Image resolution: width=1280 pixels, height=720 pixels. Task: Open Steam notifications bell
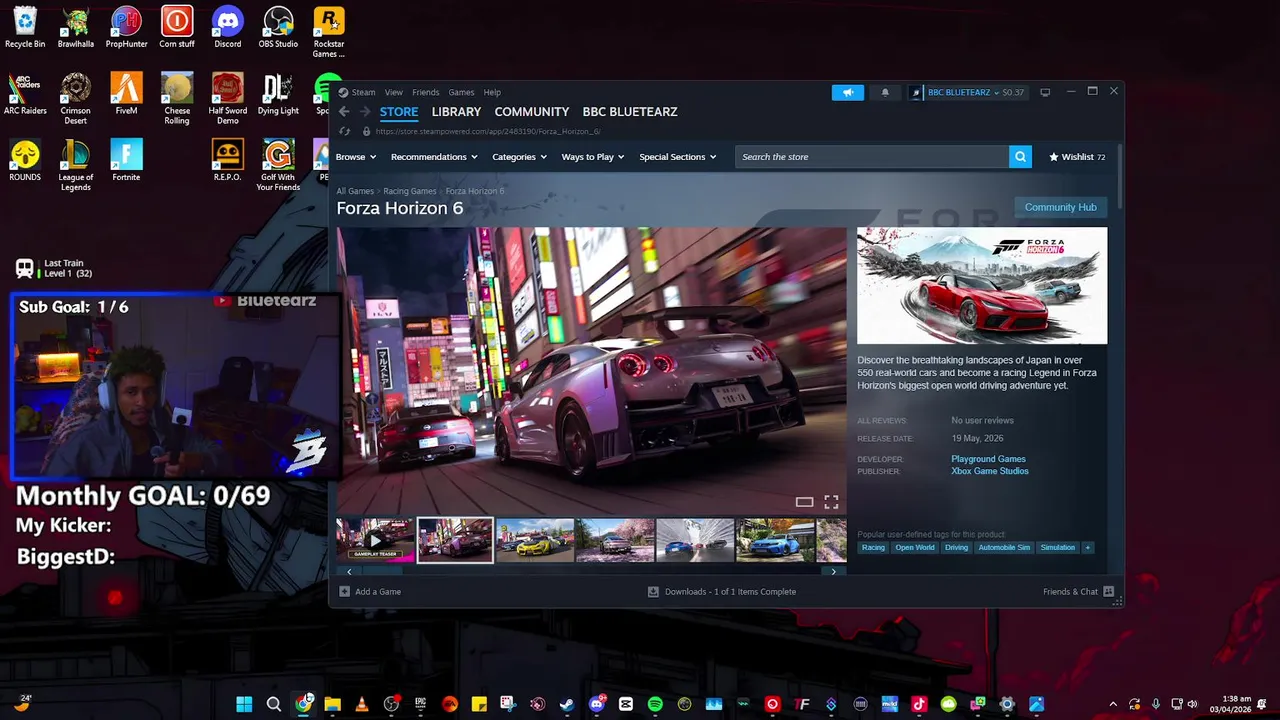click(x=885, y=92)
